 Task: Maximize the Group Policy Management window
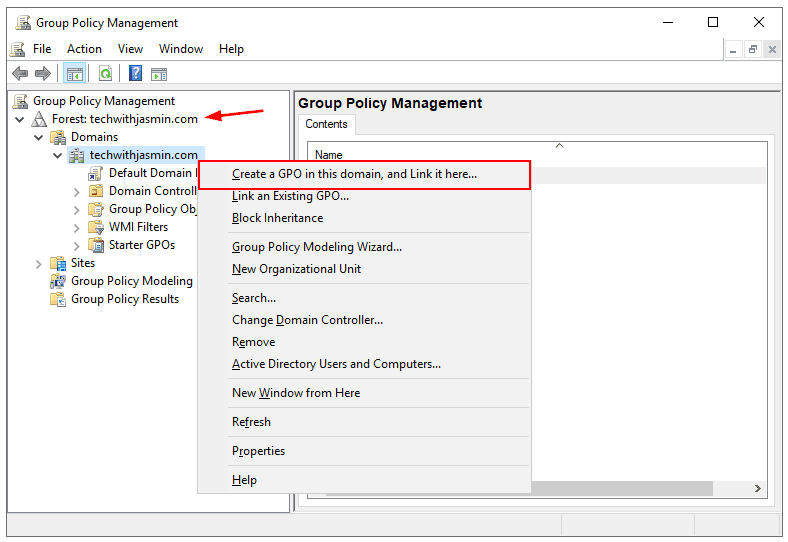pyautogui.click(x=713, y=23)
